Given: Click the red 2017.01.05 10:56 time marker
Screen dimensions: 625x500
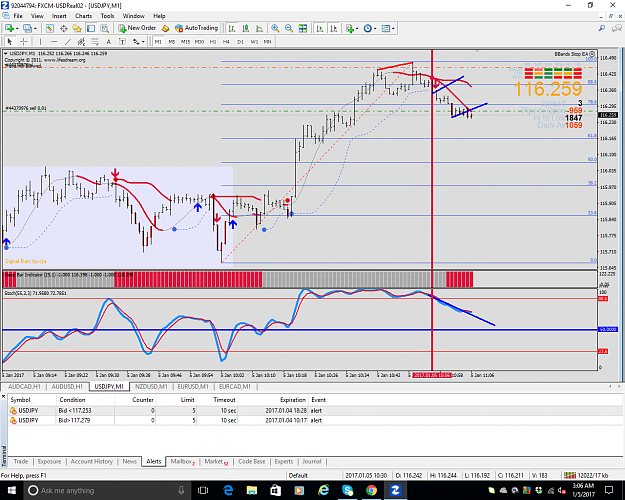Looking at the screenshot, I should 432,376.
